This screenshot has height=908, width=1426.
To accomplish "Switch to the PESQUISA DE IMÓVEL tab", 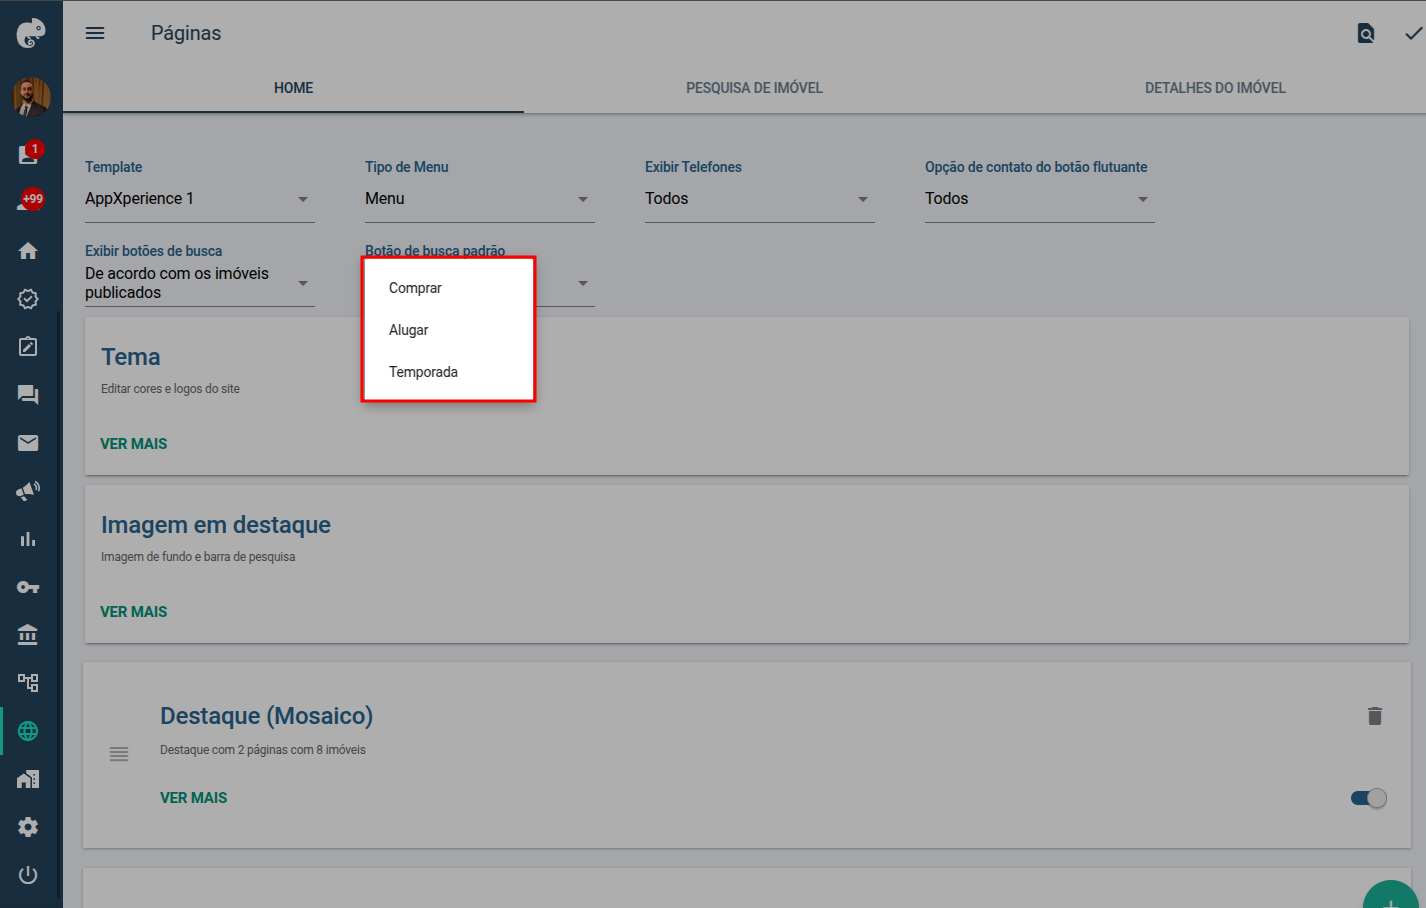I will (x=754, y=88).
